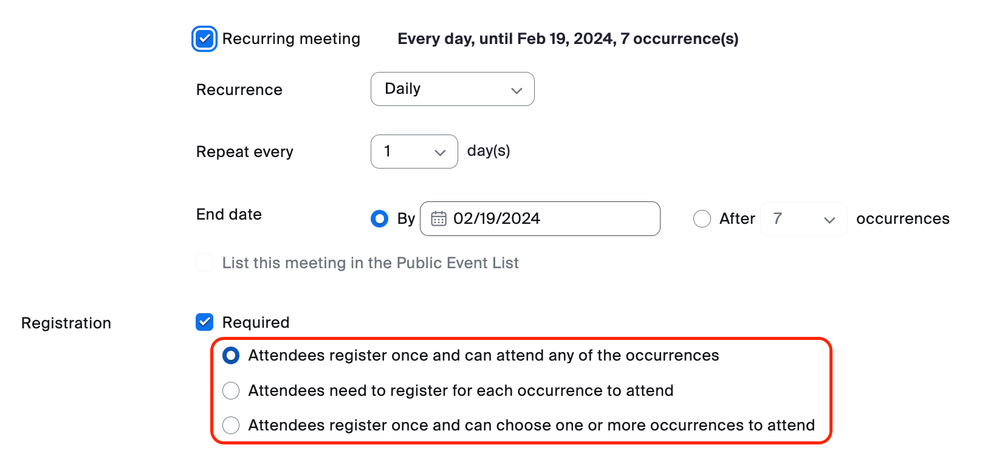Toggle the Registration Required checkbox
Viewport: 999px width, 455px height.
205,322
